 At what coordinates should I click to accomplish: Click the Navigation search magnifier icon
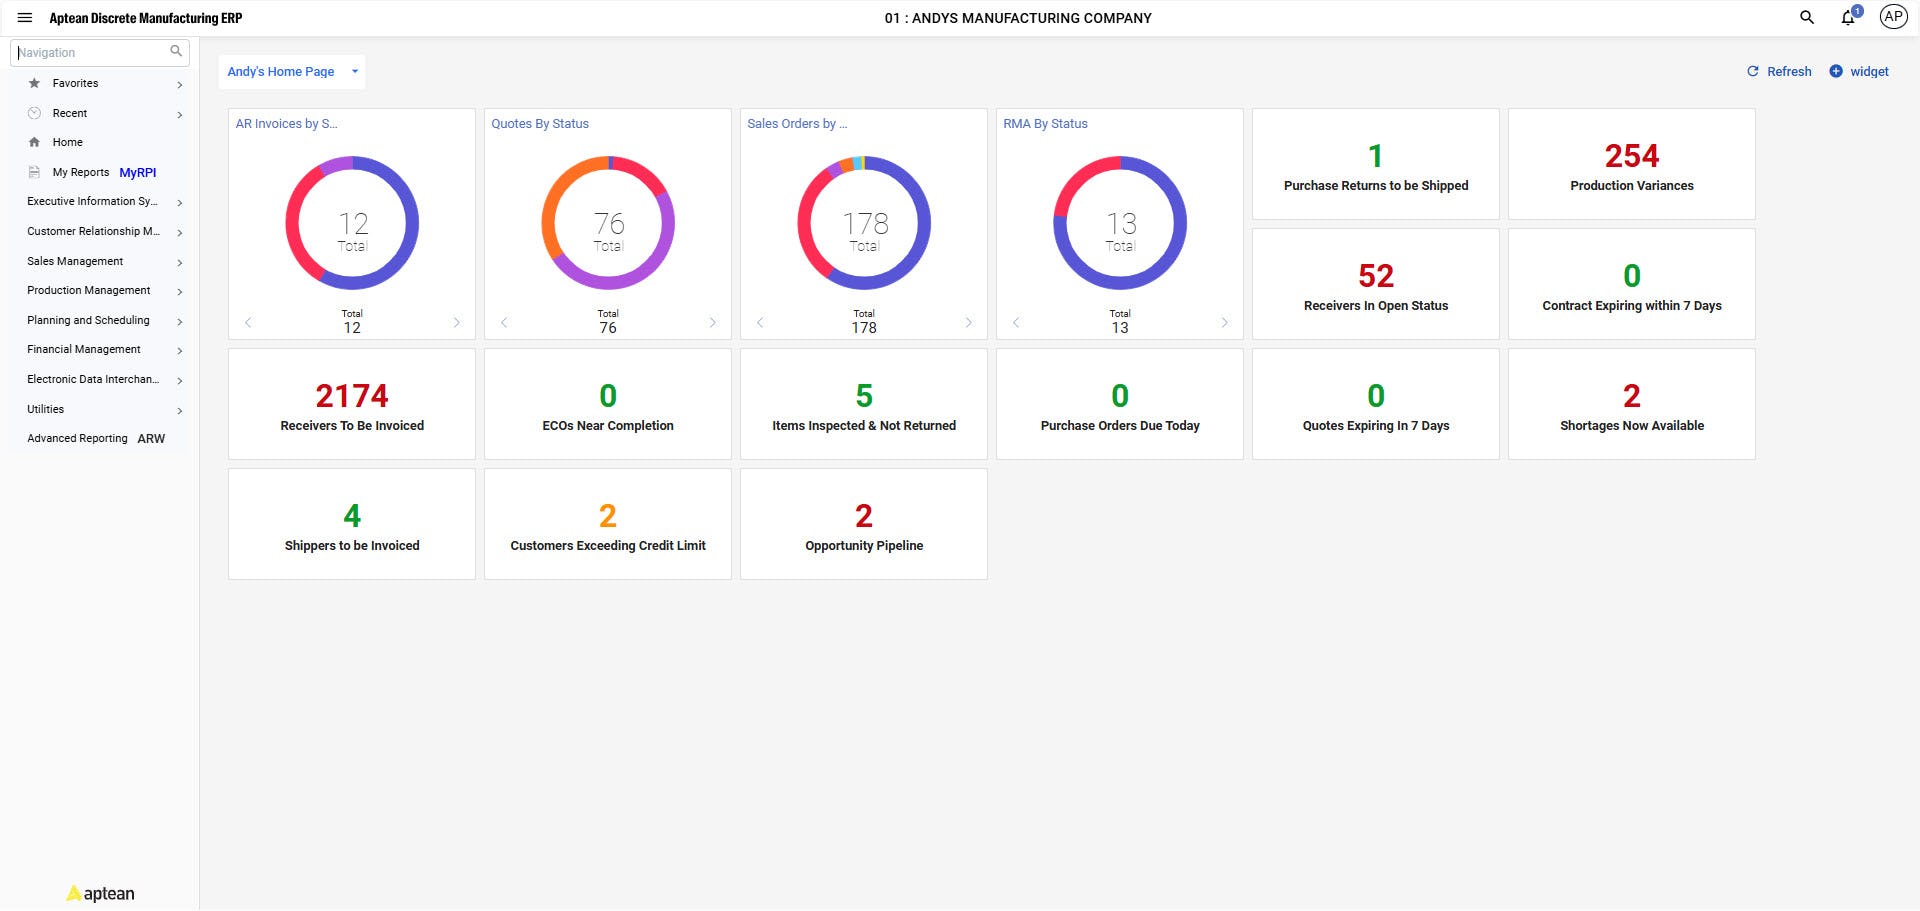pos(176,52)
